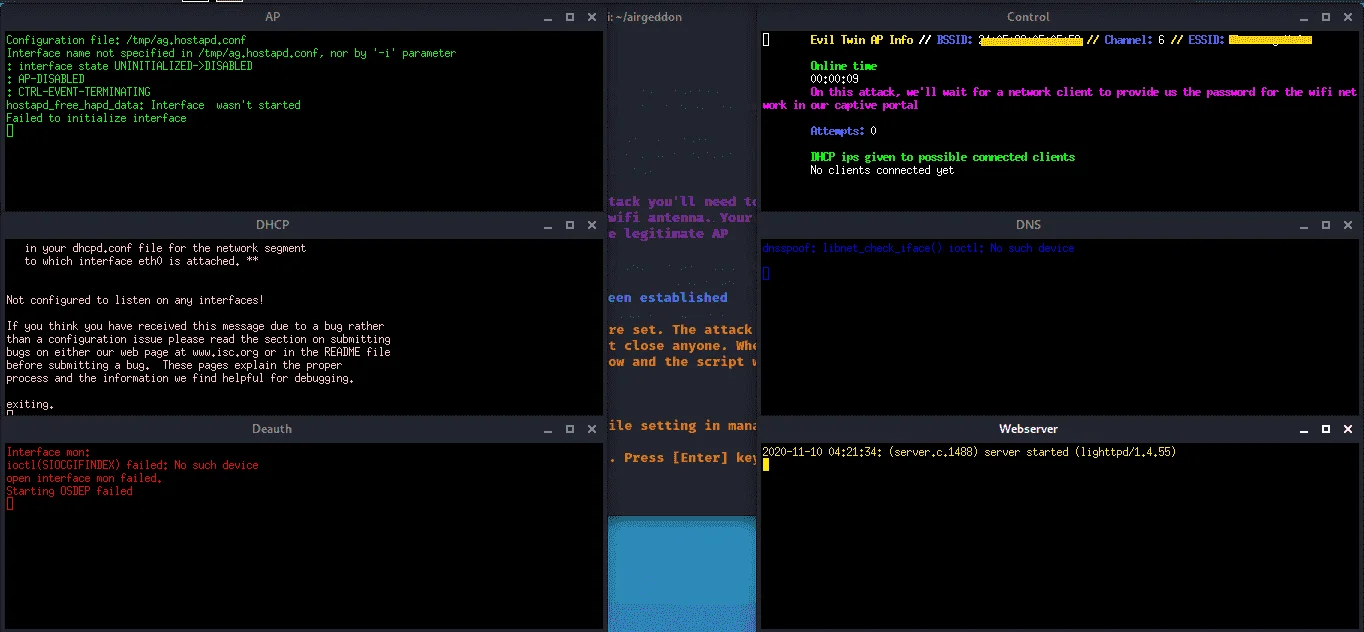Click the 'exiting.' line in DHCP

[30, 405]
